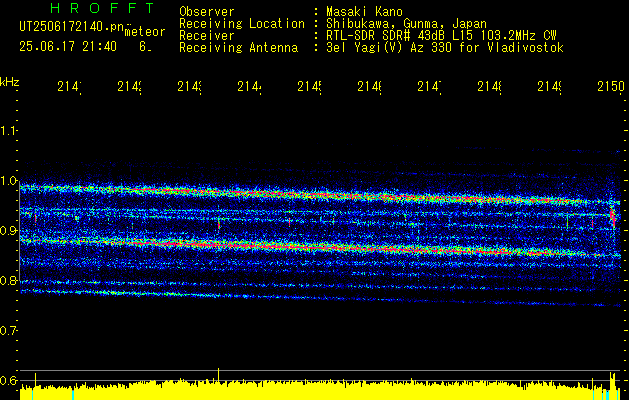Click observer name Masaki Kano
The height and width of the screenshot is (400, 629).
[x=364, y=11]
